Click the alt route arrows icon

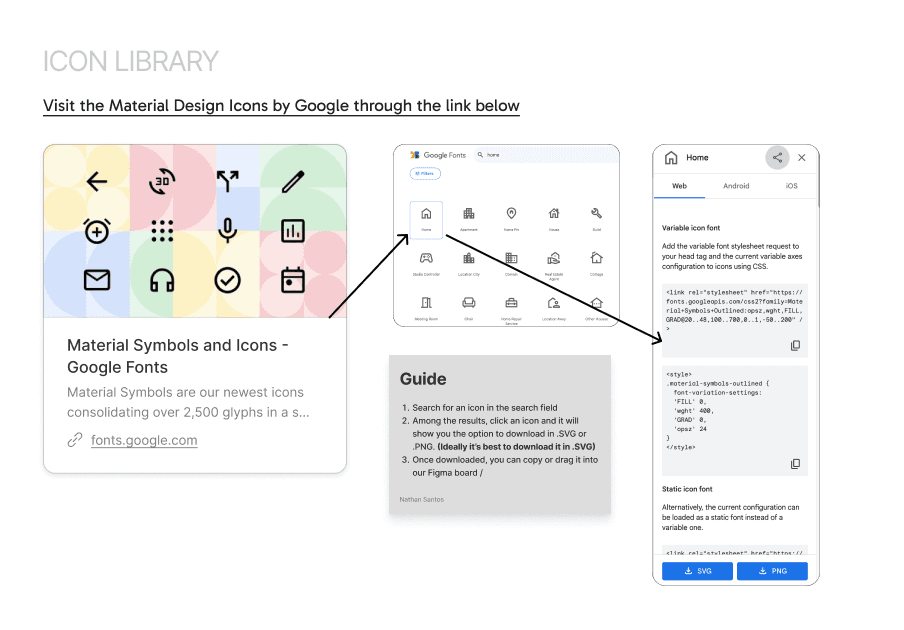tap(228, 181)
